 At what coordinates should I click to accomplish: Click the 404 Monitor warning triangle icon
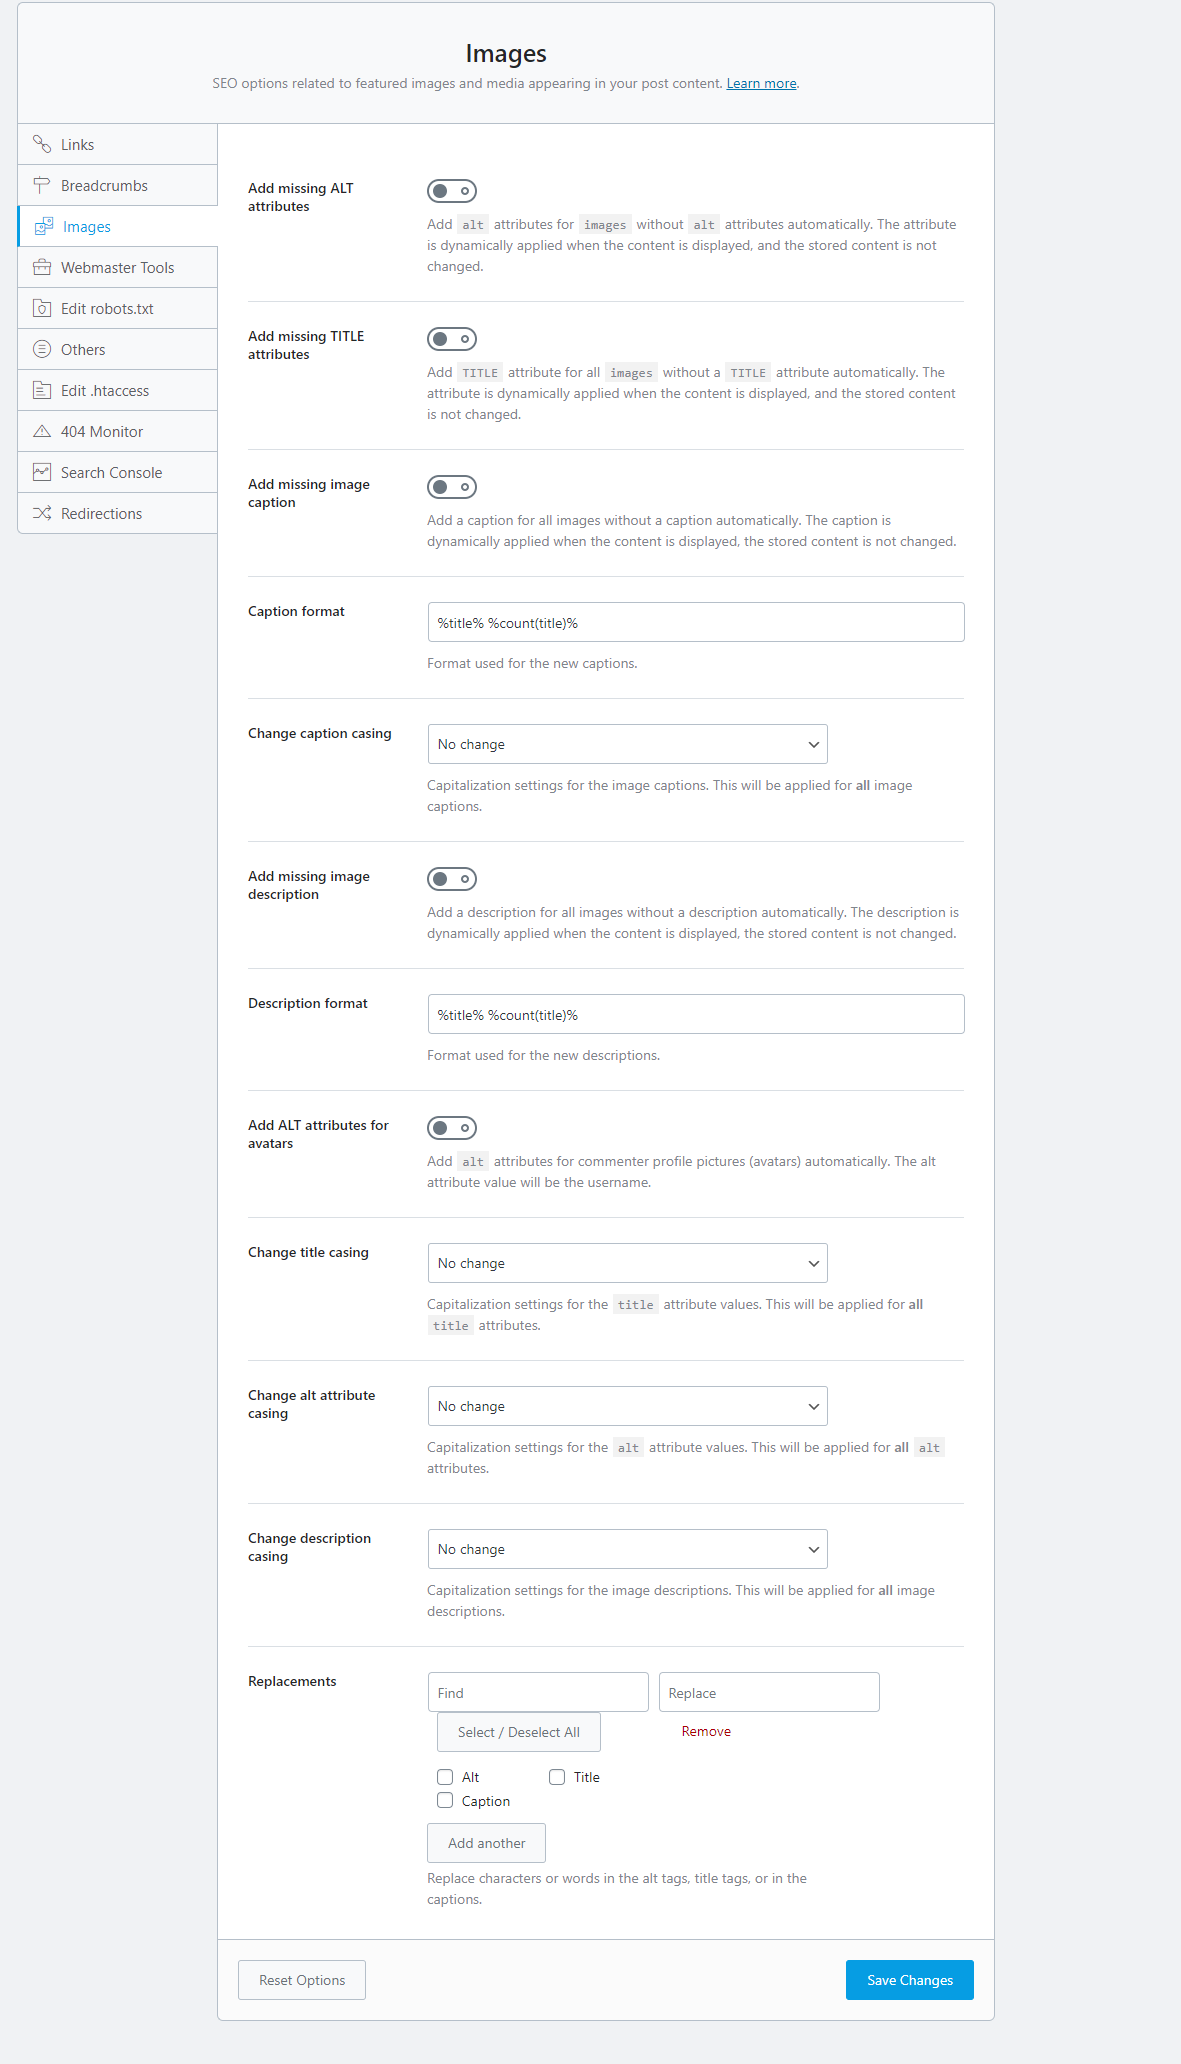(42, 432)
